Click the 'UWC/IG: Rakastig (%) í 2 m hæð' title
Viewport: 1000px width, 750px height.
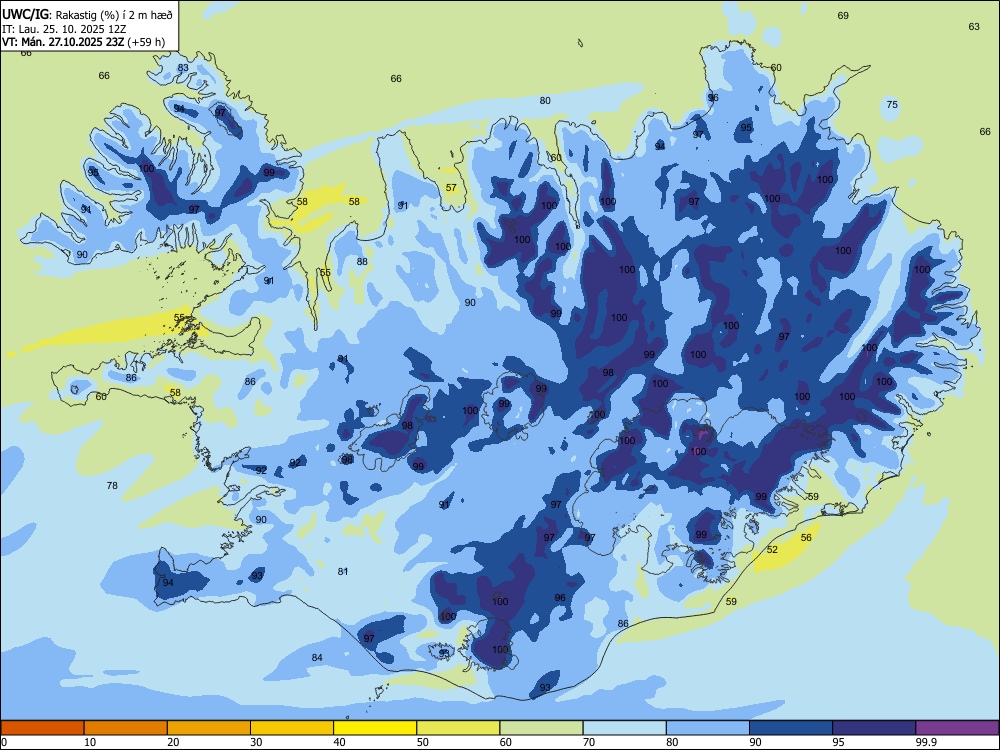point(87,14)
